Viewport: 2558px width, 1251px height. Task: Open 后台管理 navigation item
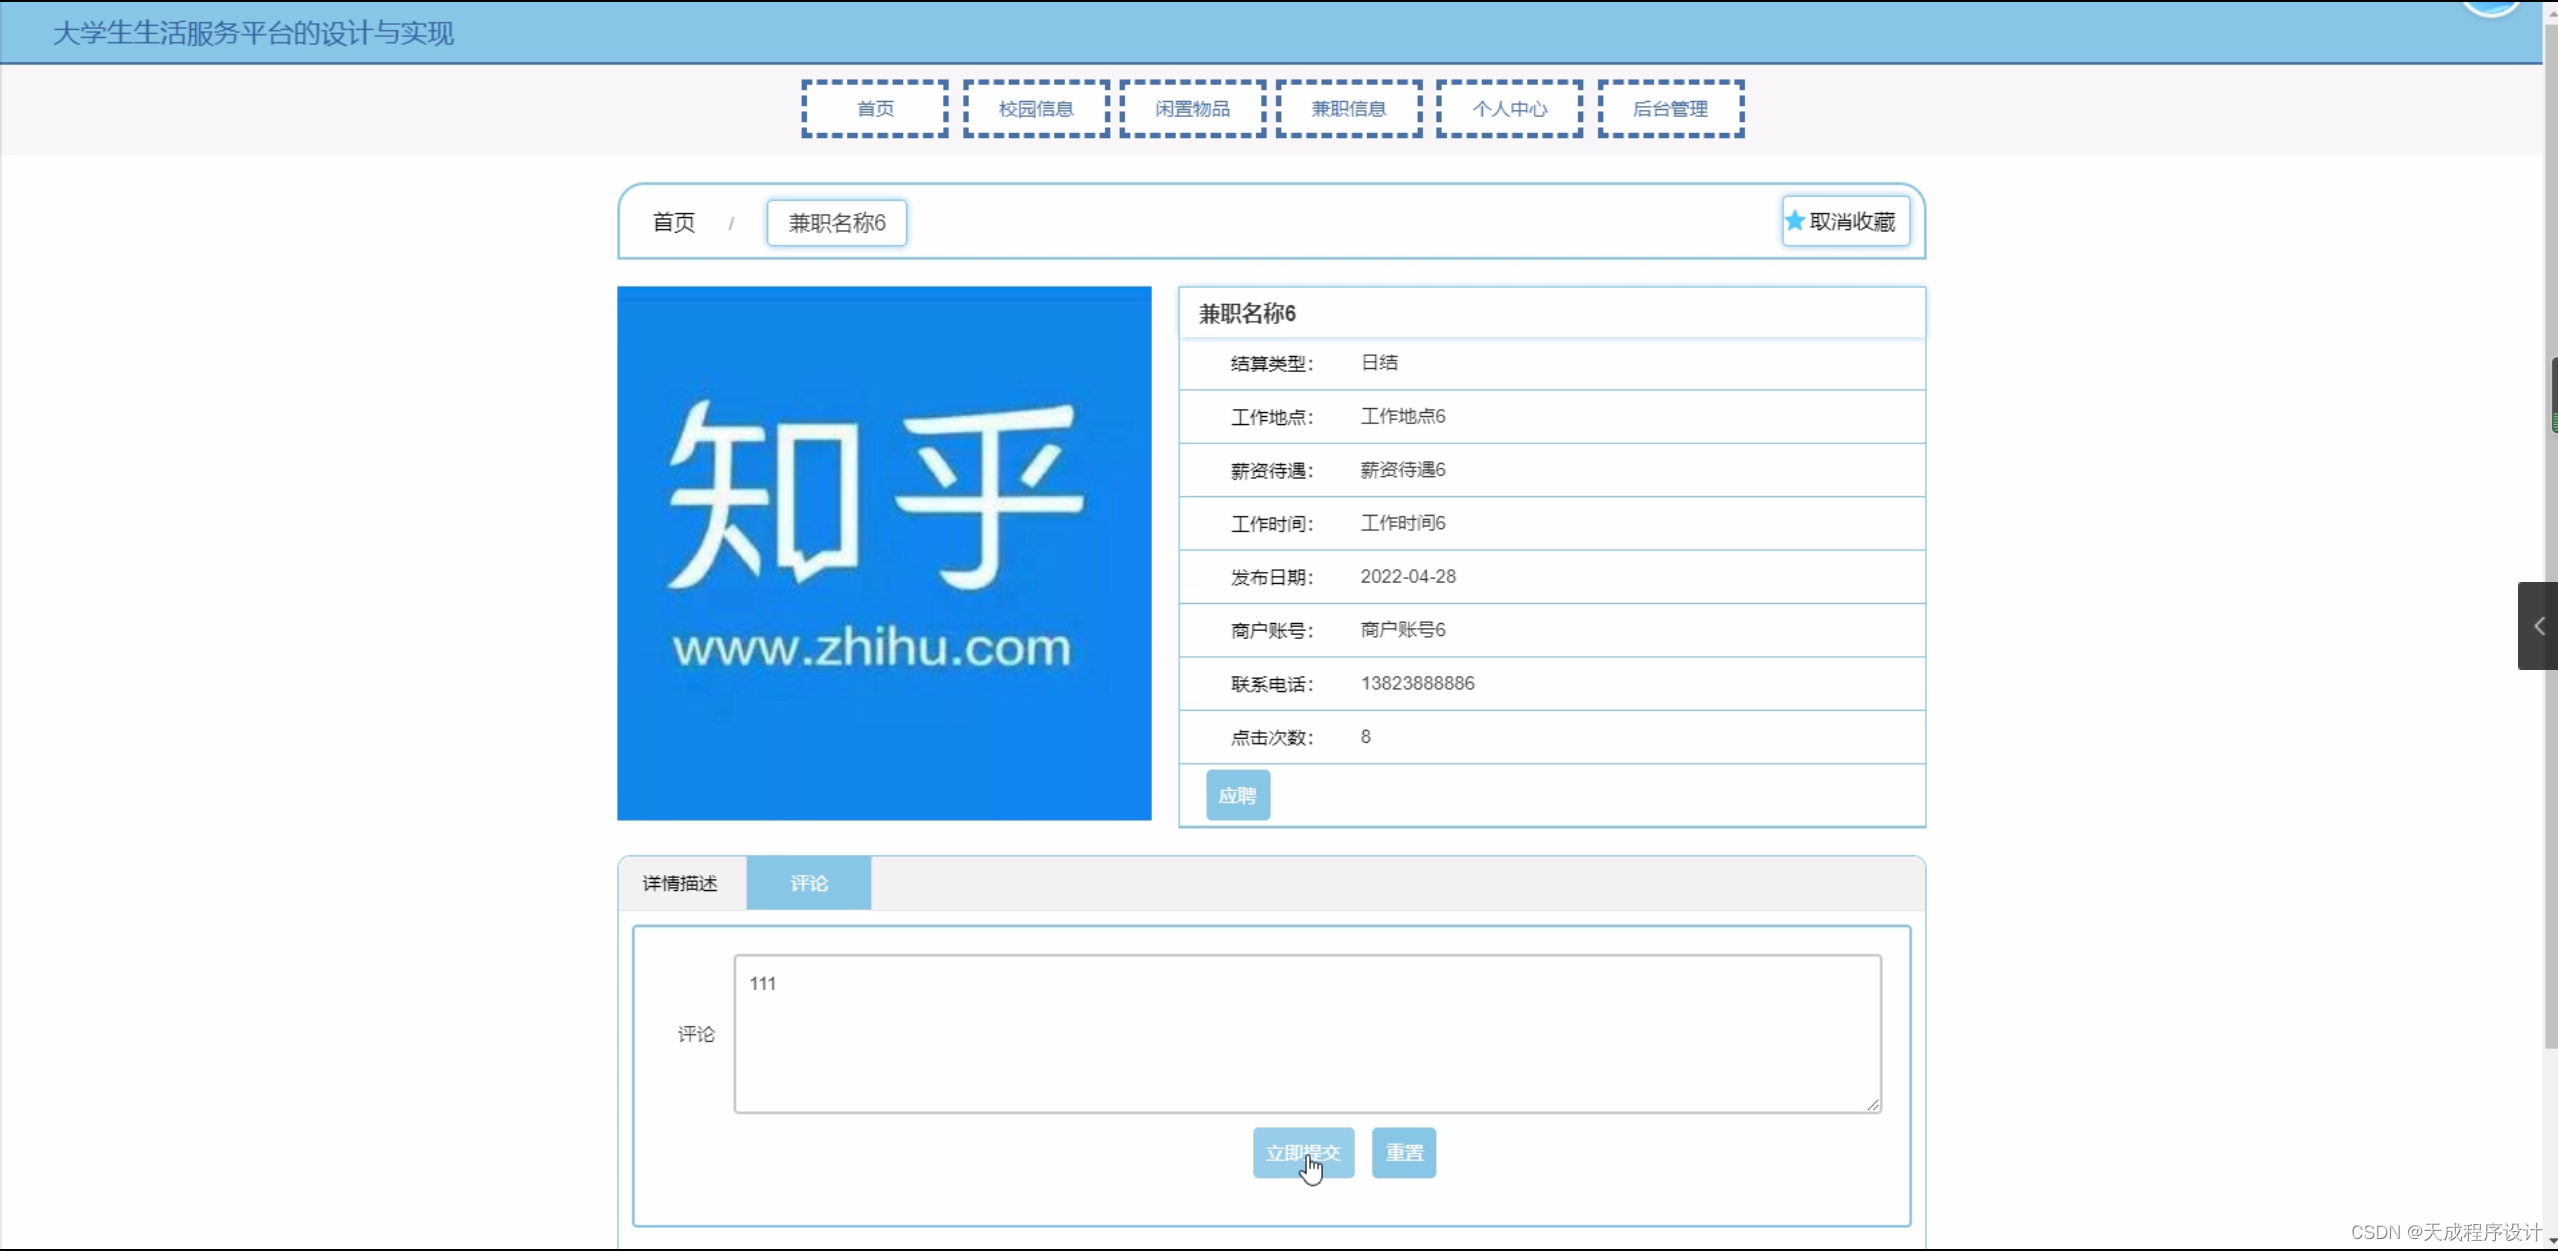[x=1670, y=109]
